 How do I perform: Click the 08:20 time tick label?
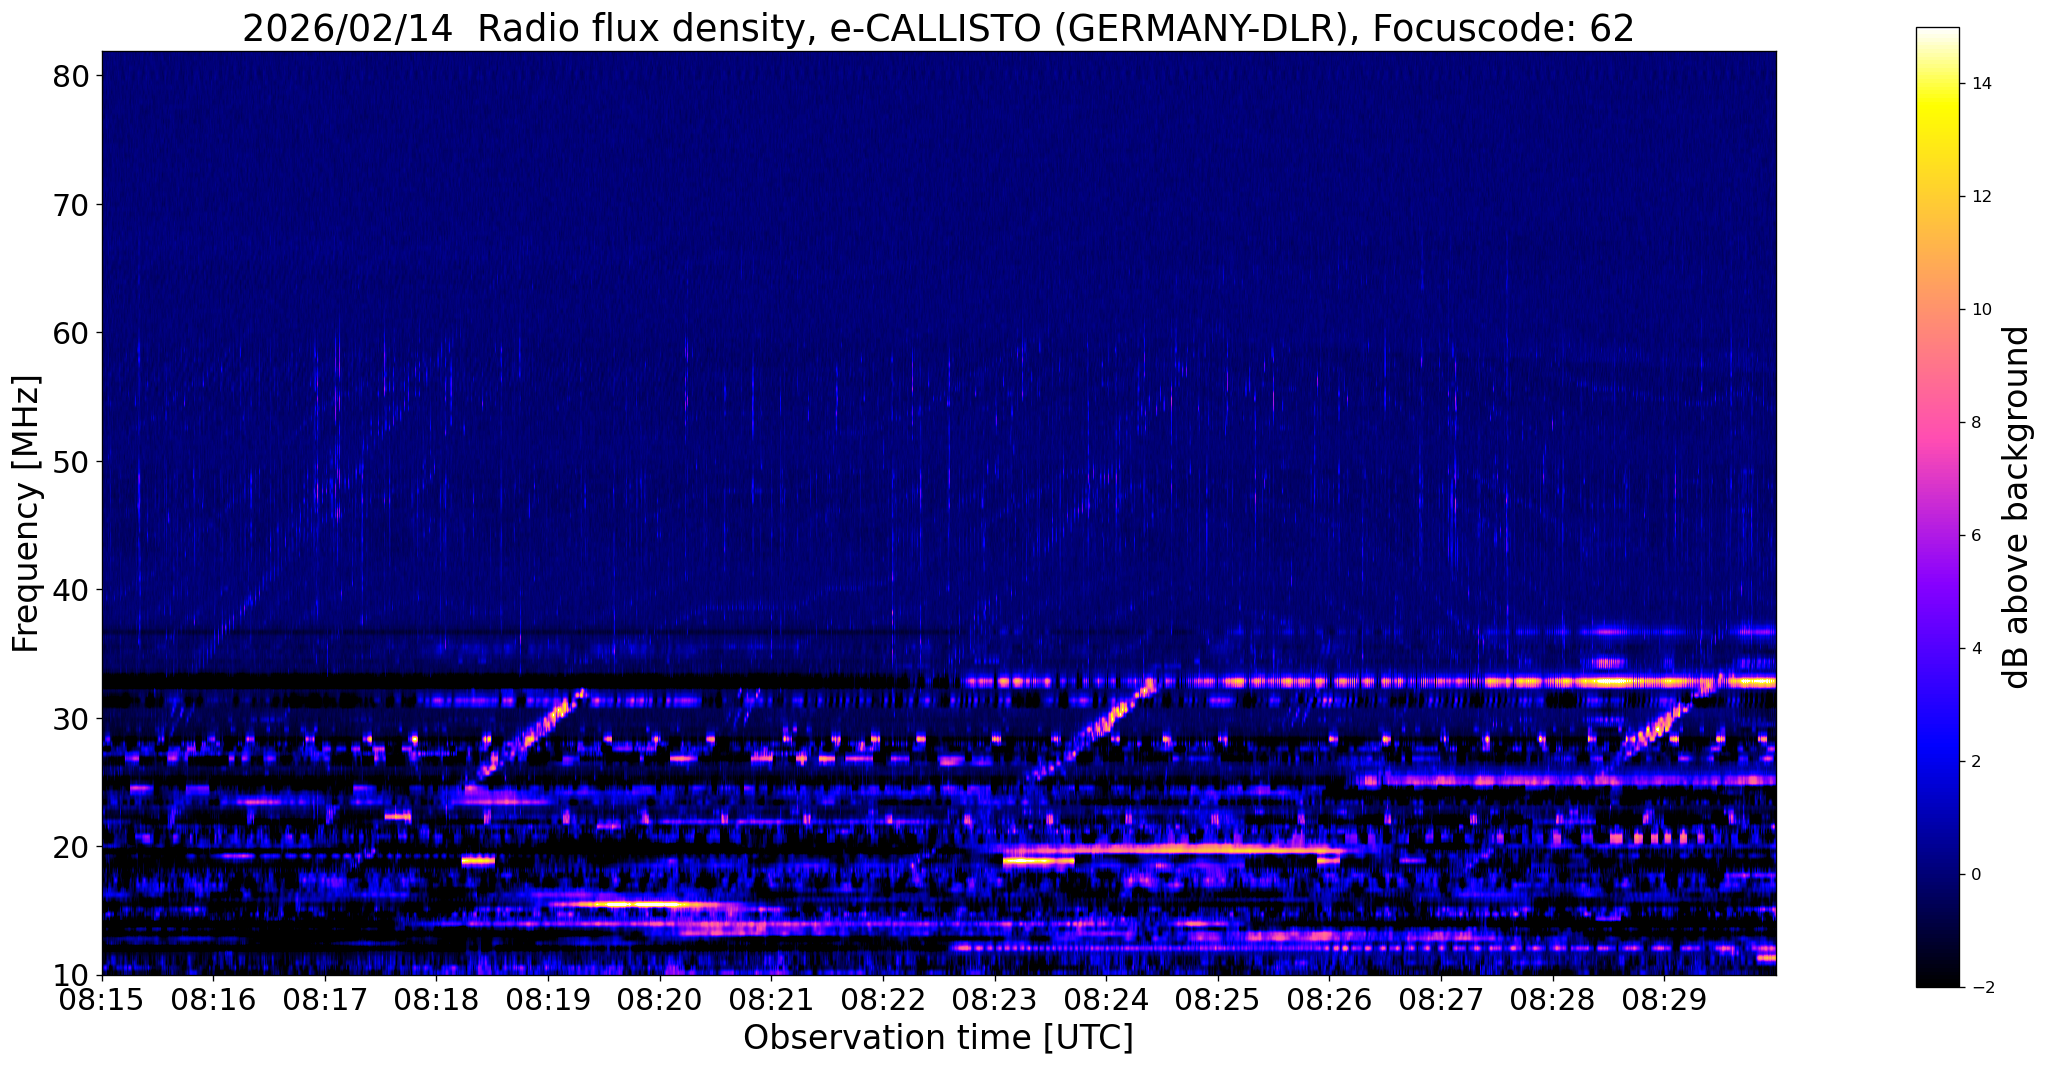point(660,999)
